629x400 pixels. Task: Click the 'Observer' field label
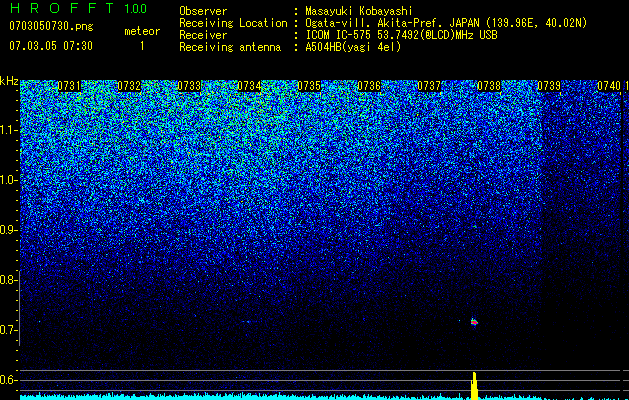point(203,11)
